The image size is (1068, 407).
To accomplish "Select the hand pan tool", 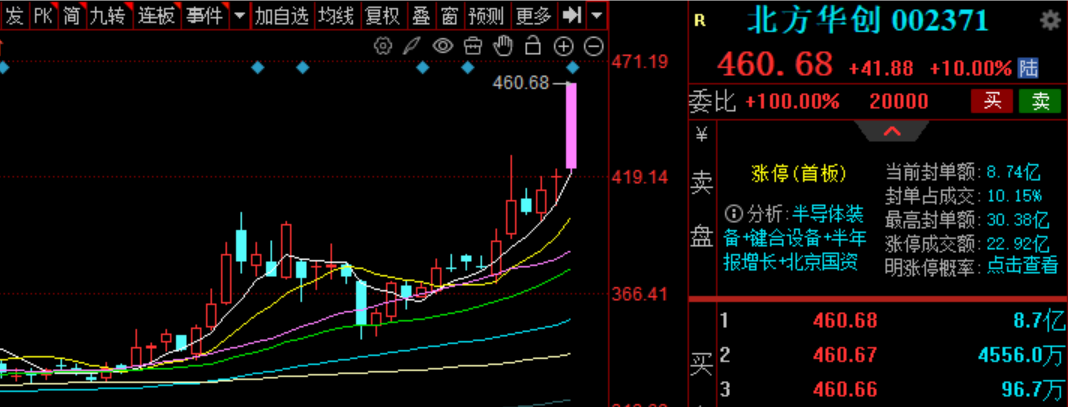I will point(503,46).
